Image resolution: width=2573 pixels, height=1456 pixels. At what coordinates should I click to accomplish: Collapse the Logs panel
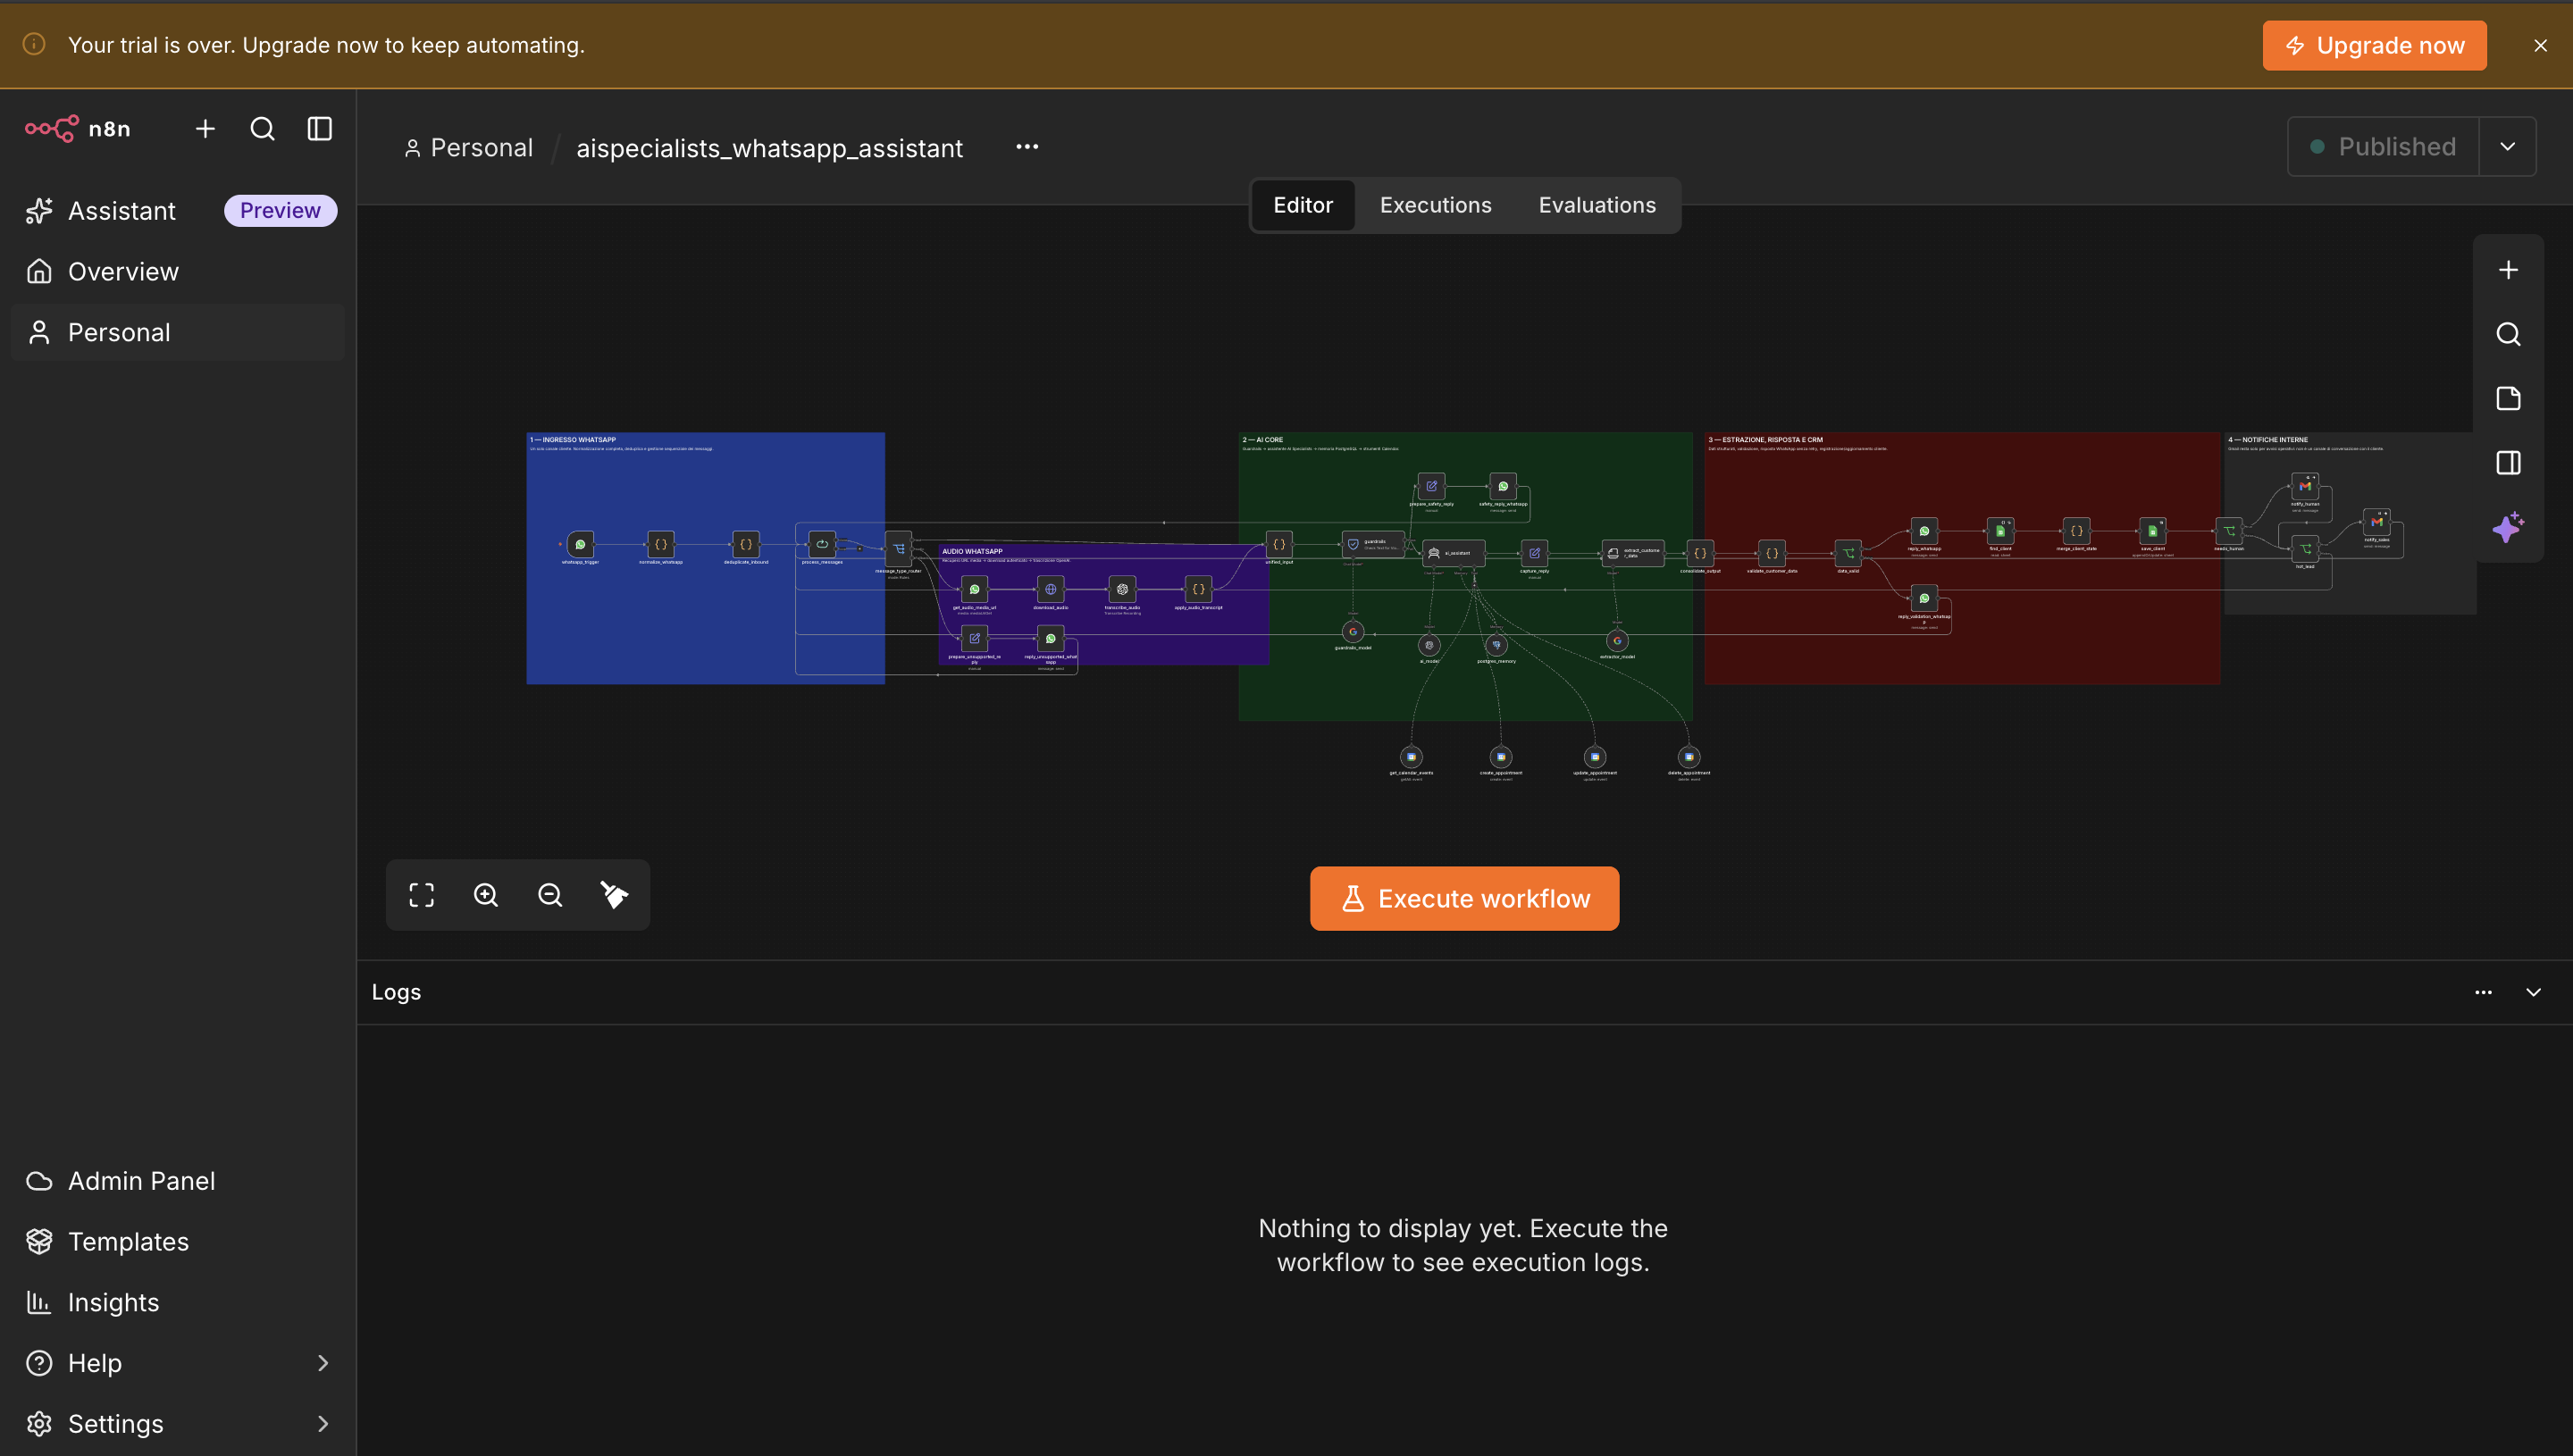point(2533,992)
